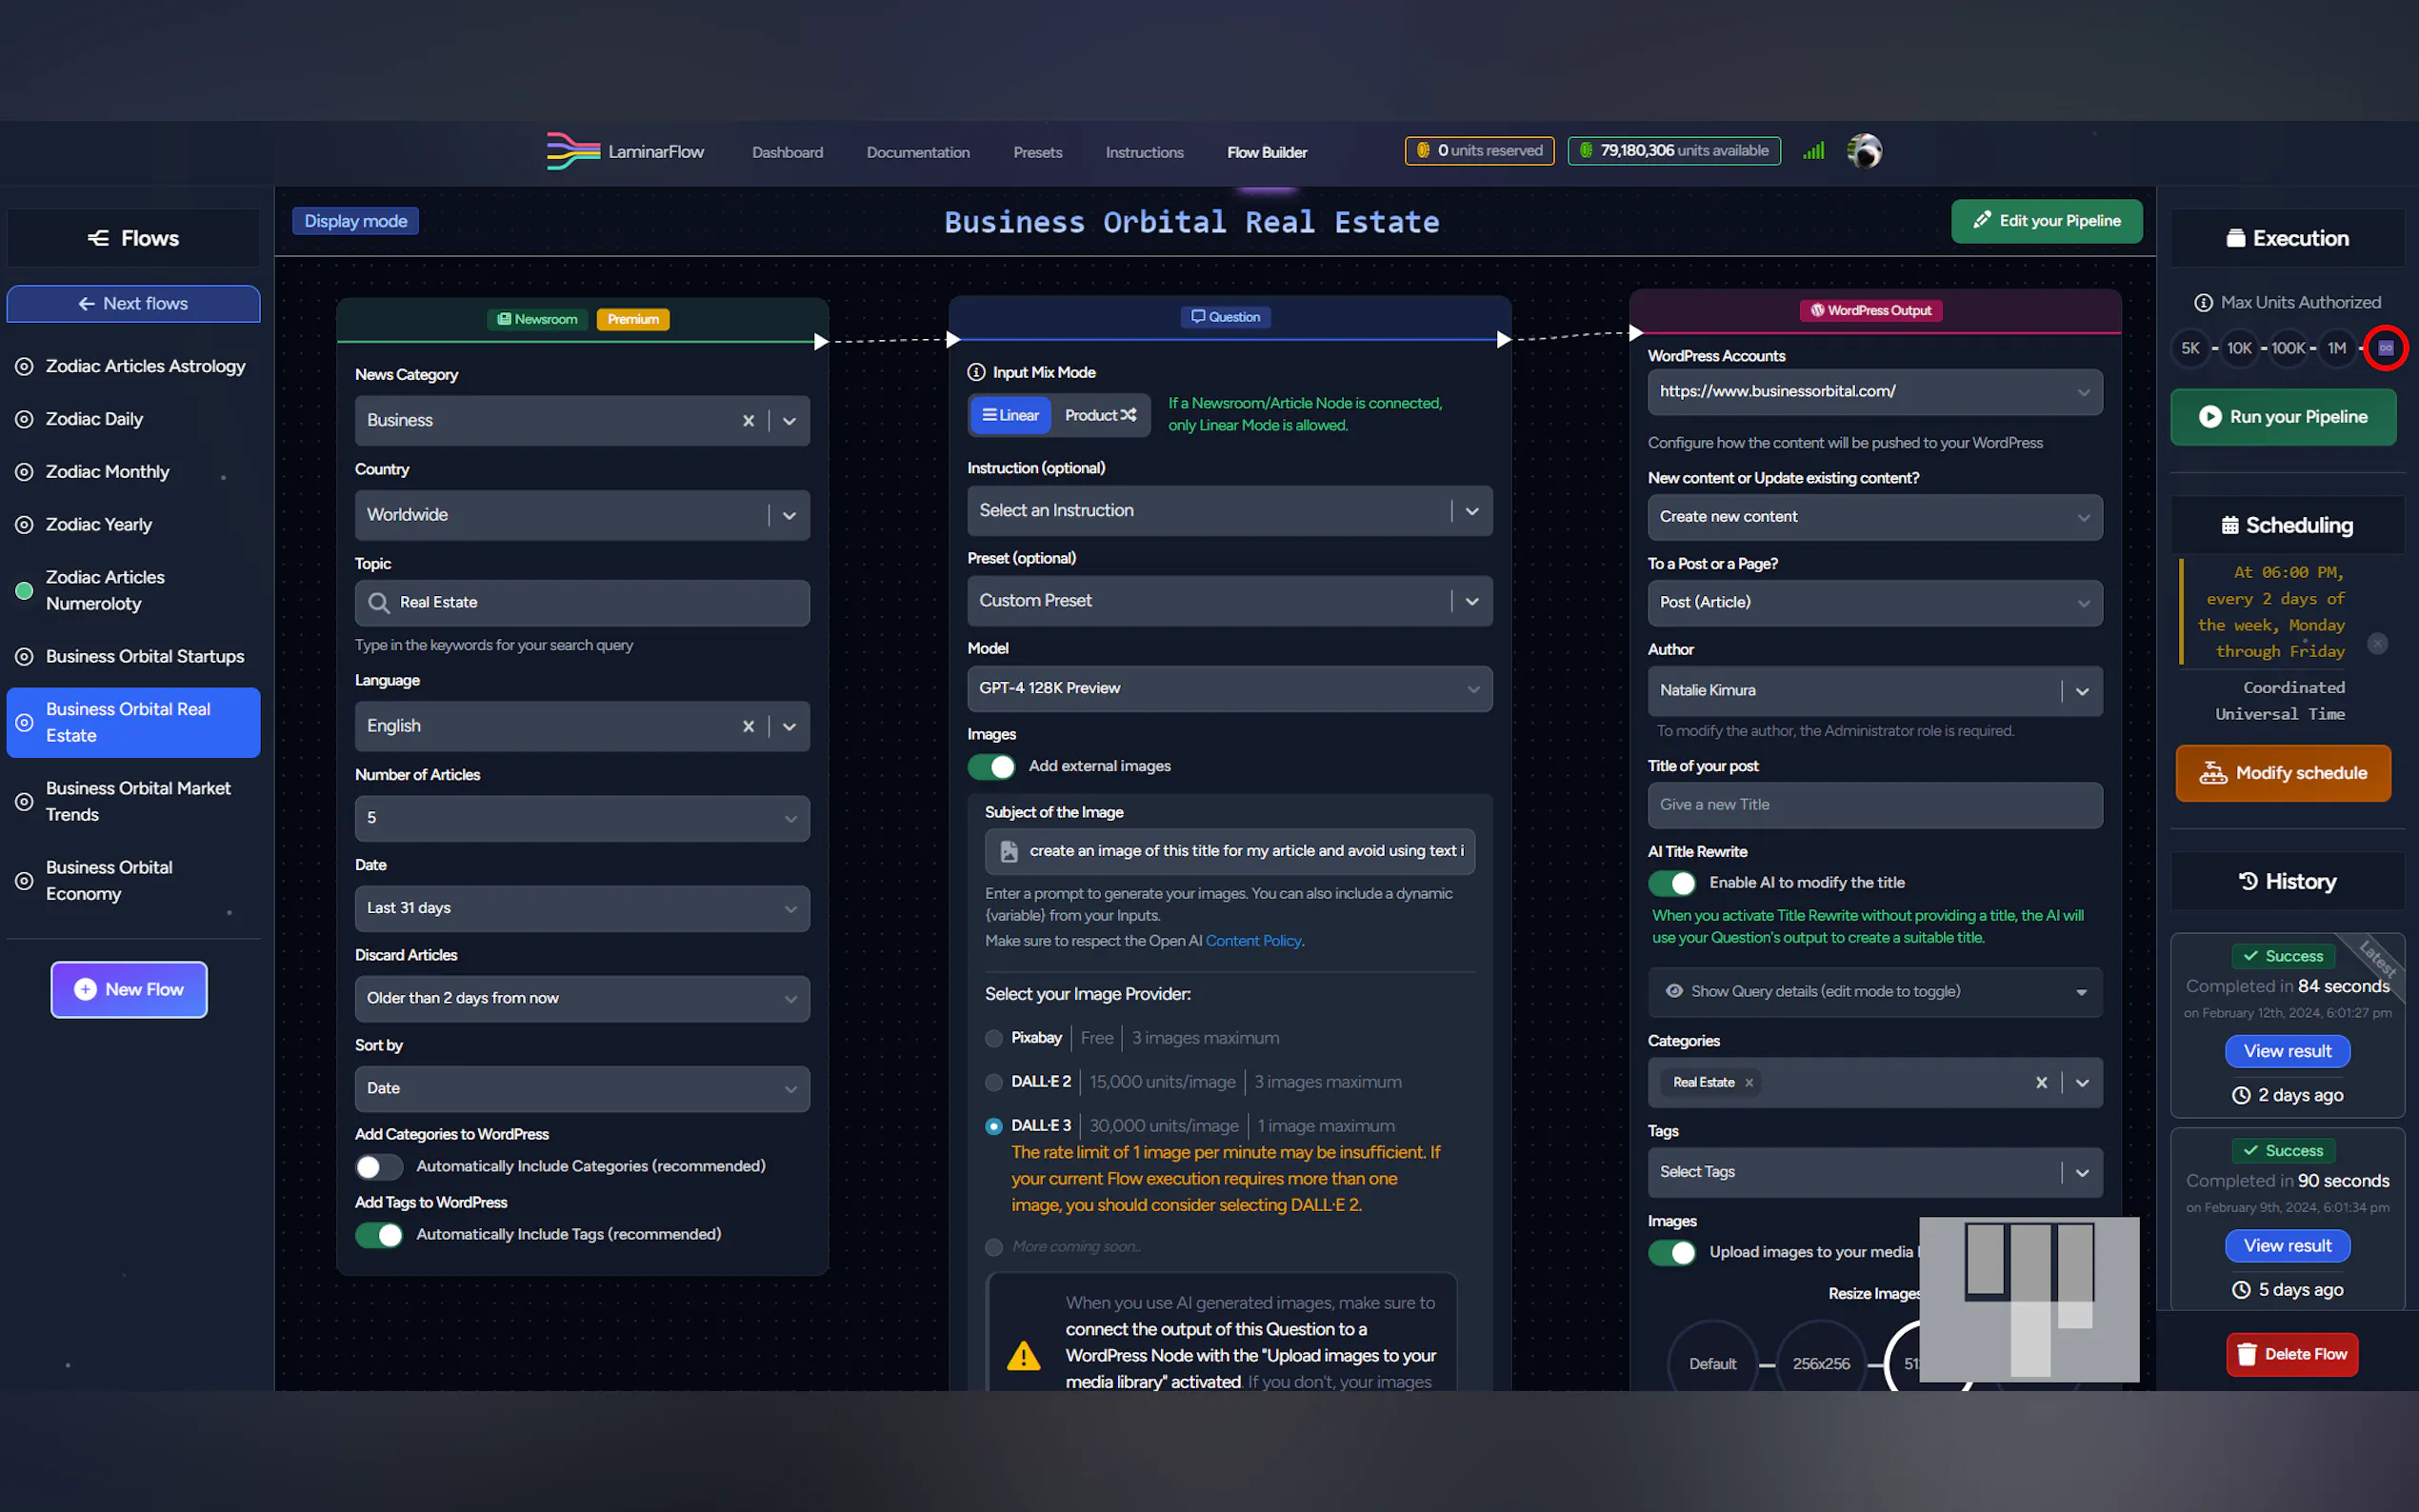
Task: Open the Content Policy link
Action: pos(1252,941)
